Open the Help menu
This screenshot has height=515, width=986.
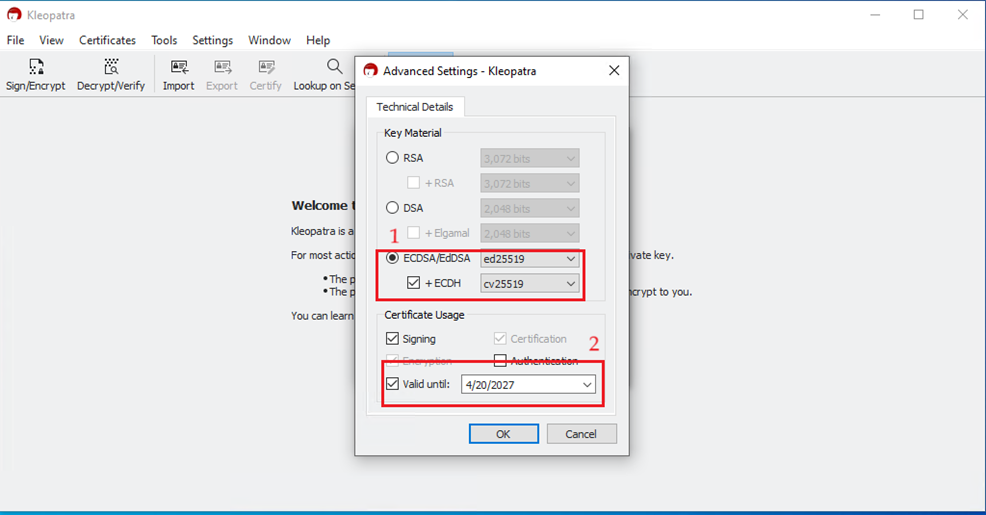[318, 40]
